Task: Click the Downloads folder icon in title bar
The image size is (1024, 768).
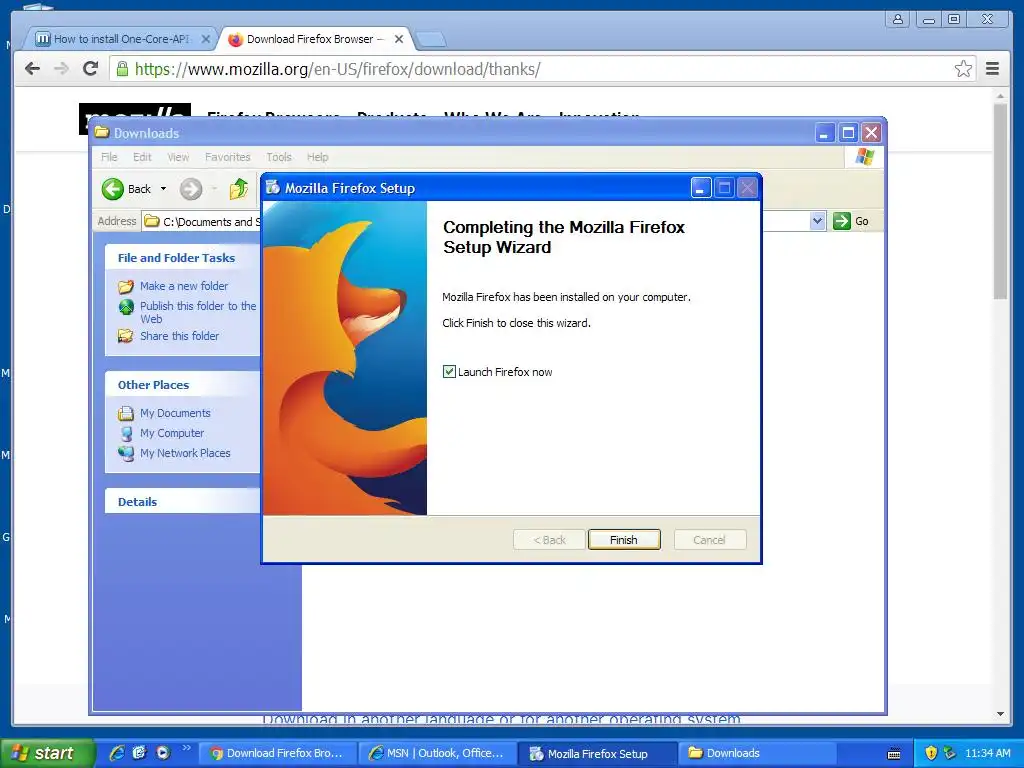Action: [x=102, y=133]
